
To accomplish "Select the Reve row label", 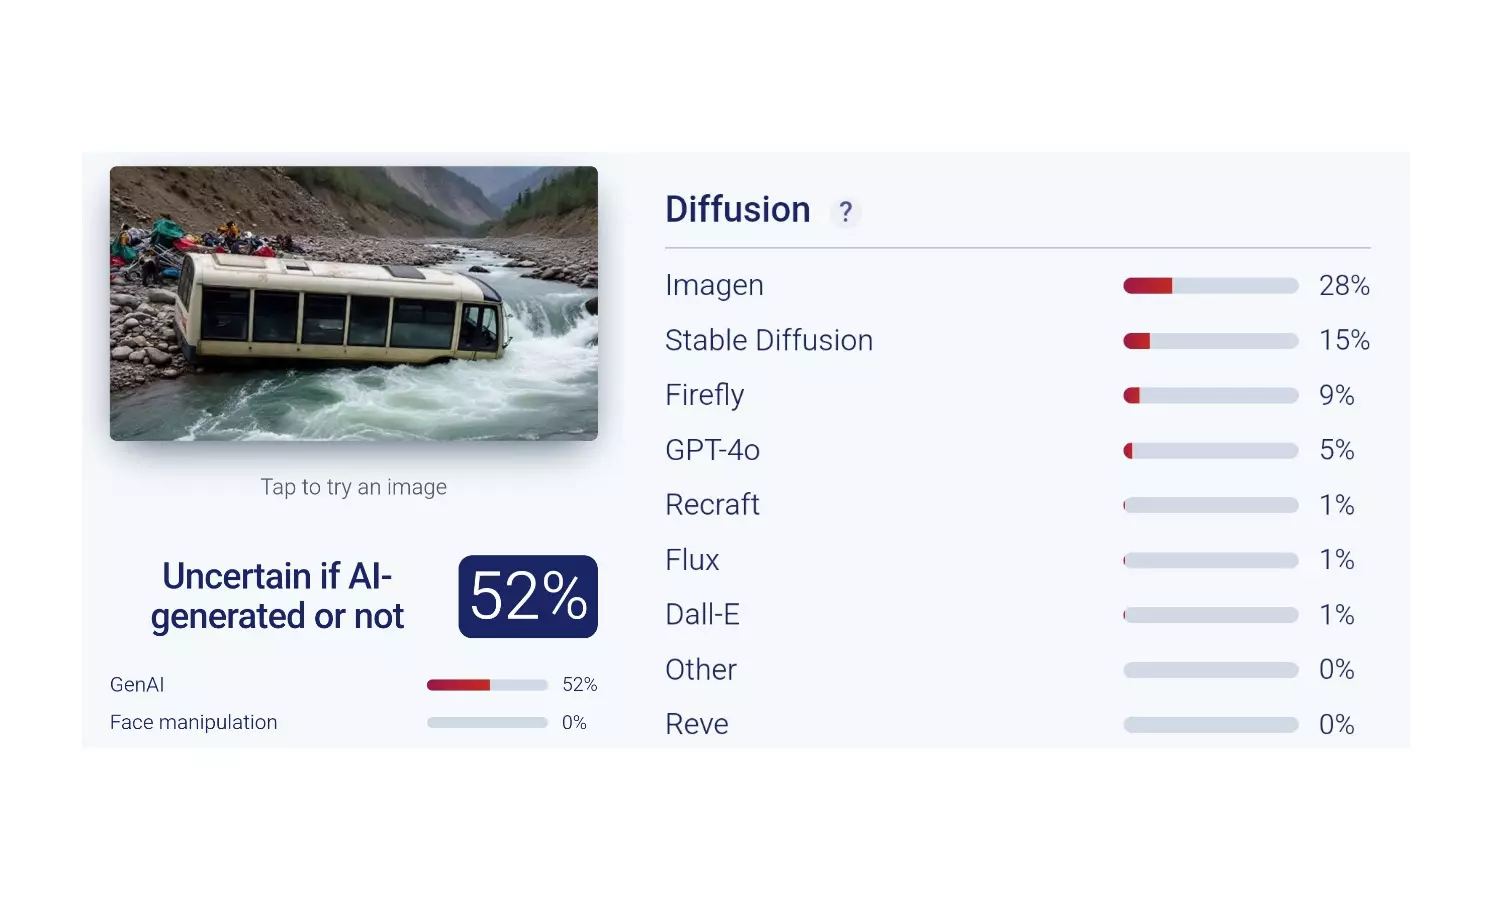I will point(697,724).
